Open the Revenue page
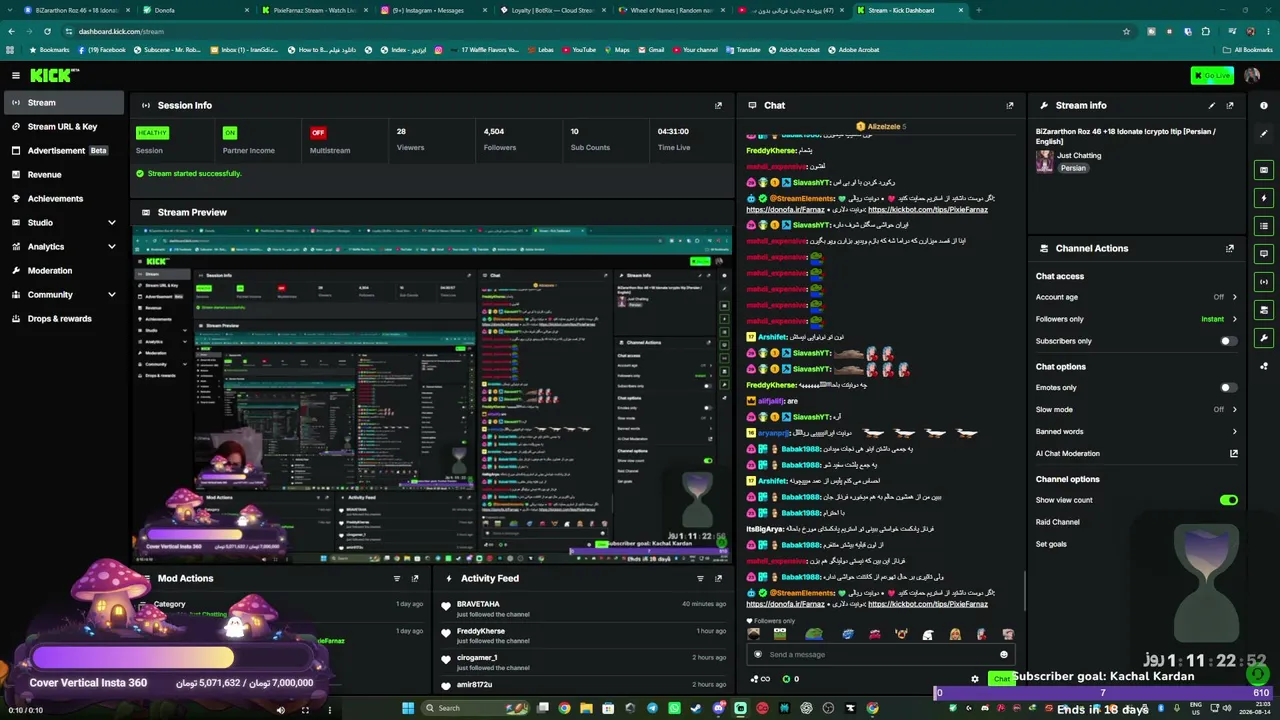 [64, 175]
